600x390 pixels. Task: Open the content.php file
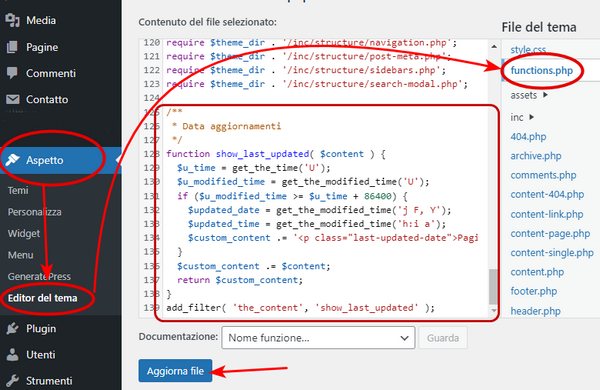click(537, 272)
